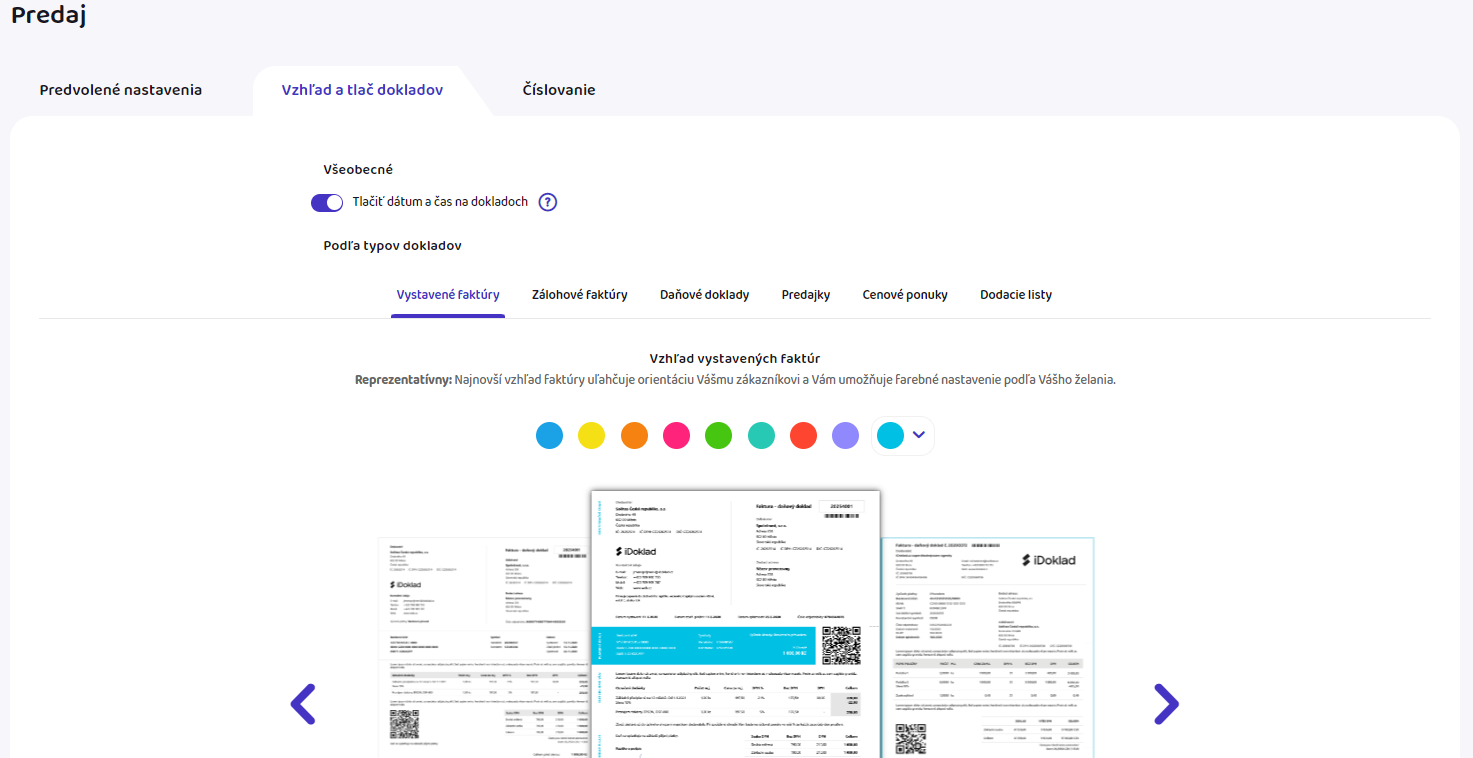Image resolution: width=1473 pixels, height=758 pixels.
Task: Select the Cenové ponuky document type
Action: (x=905, y=295)
